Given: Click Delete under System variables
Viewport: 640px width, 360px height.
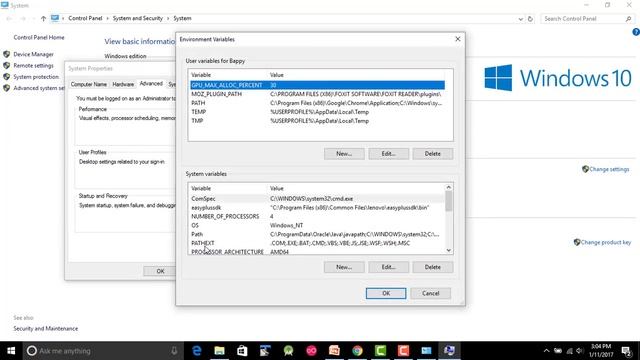Looking at the screenshot, I should coord(433,267).
